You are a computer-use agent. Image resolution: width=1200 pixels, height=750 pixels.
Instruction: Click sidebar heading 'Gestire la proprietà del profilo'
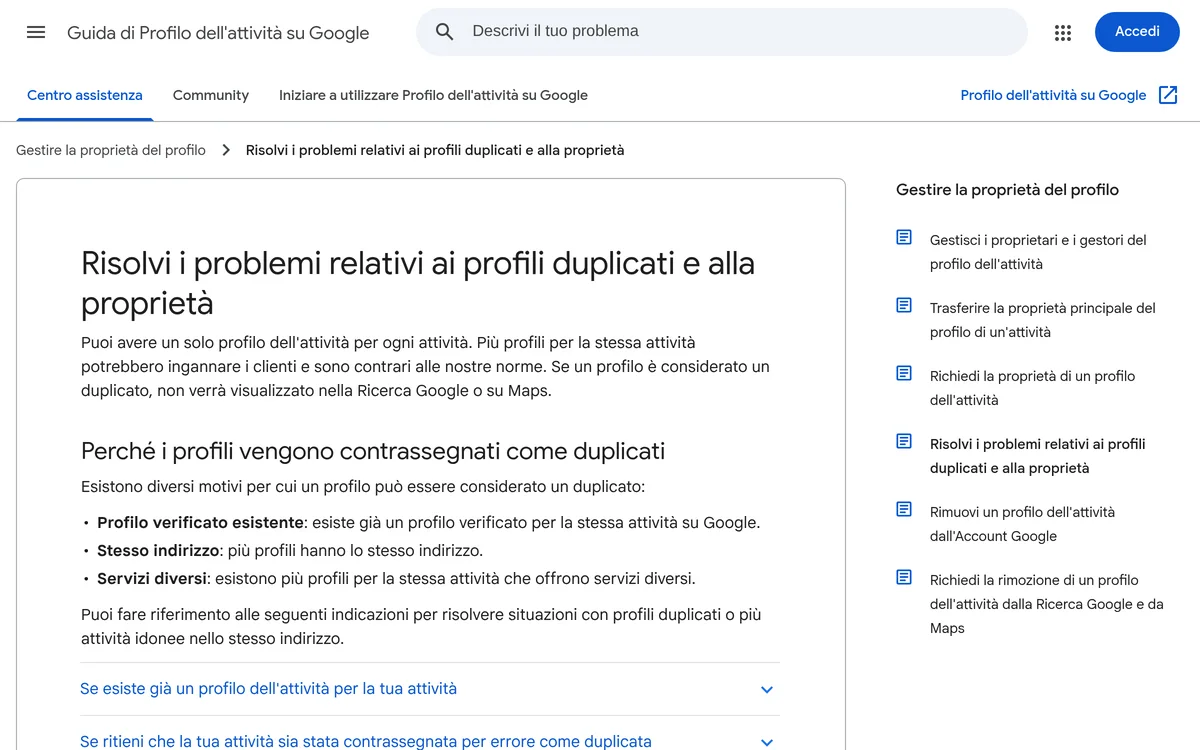[x=1007, y=190]
